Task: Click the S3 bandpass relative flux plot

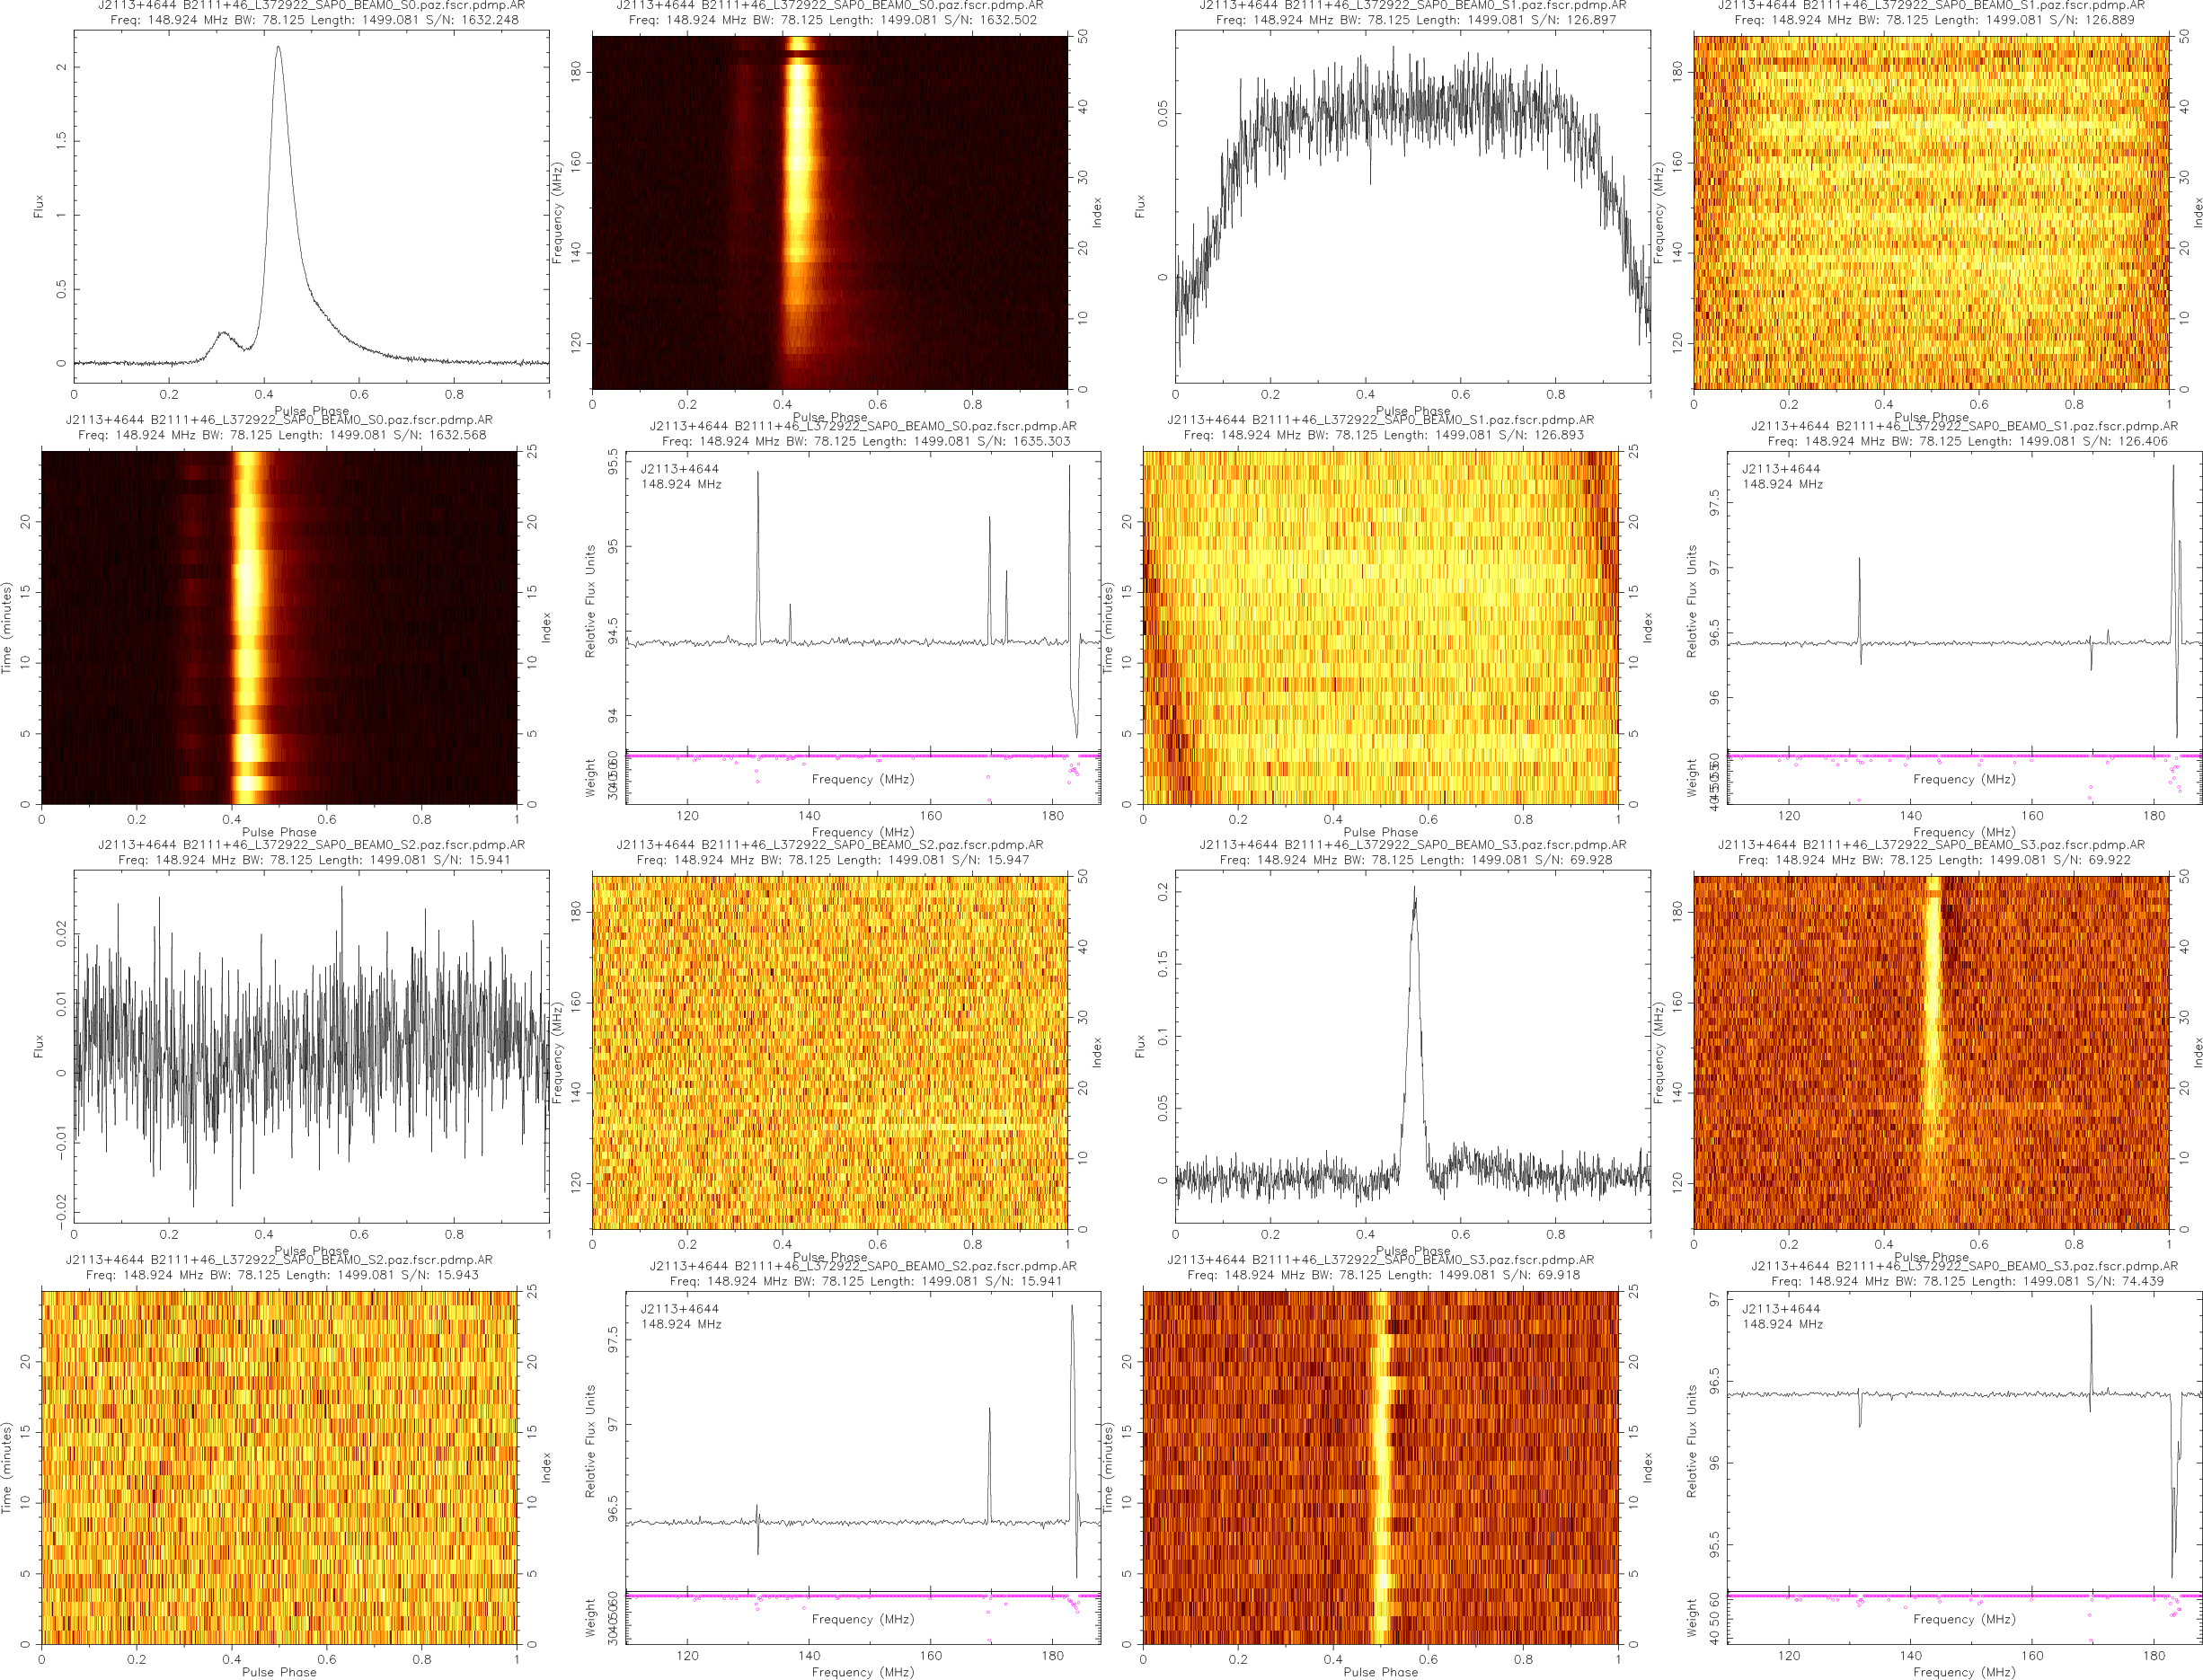Action: 1963,1440
